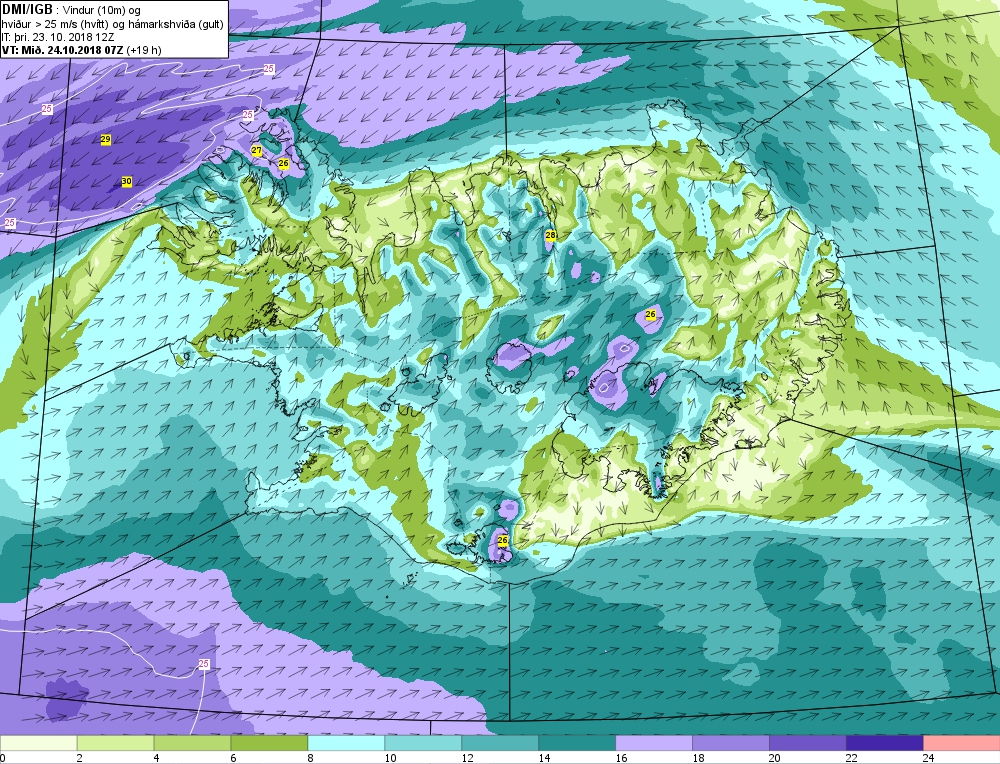The height and width of the screenshot is (764, 1000).
Task: Click the legend scale number 24
Action: click(929, 758)
